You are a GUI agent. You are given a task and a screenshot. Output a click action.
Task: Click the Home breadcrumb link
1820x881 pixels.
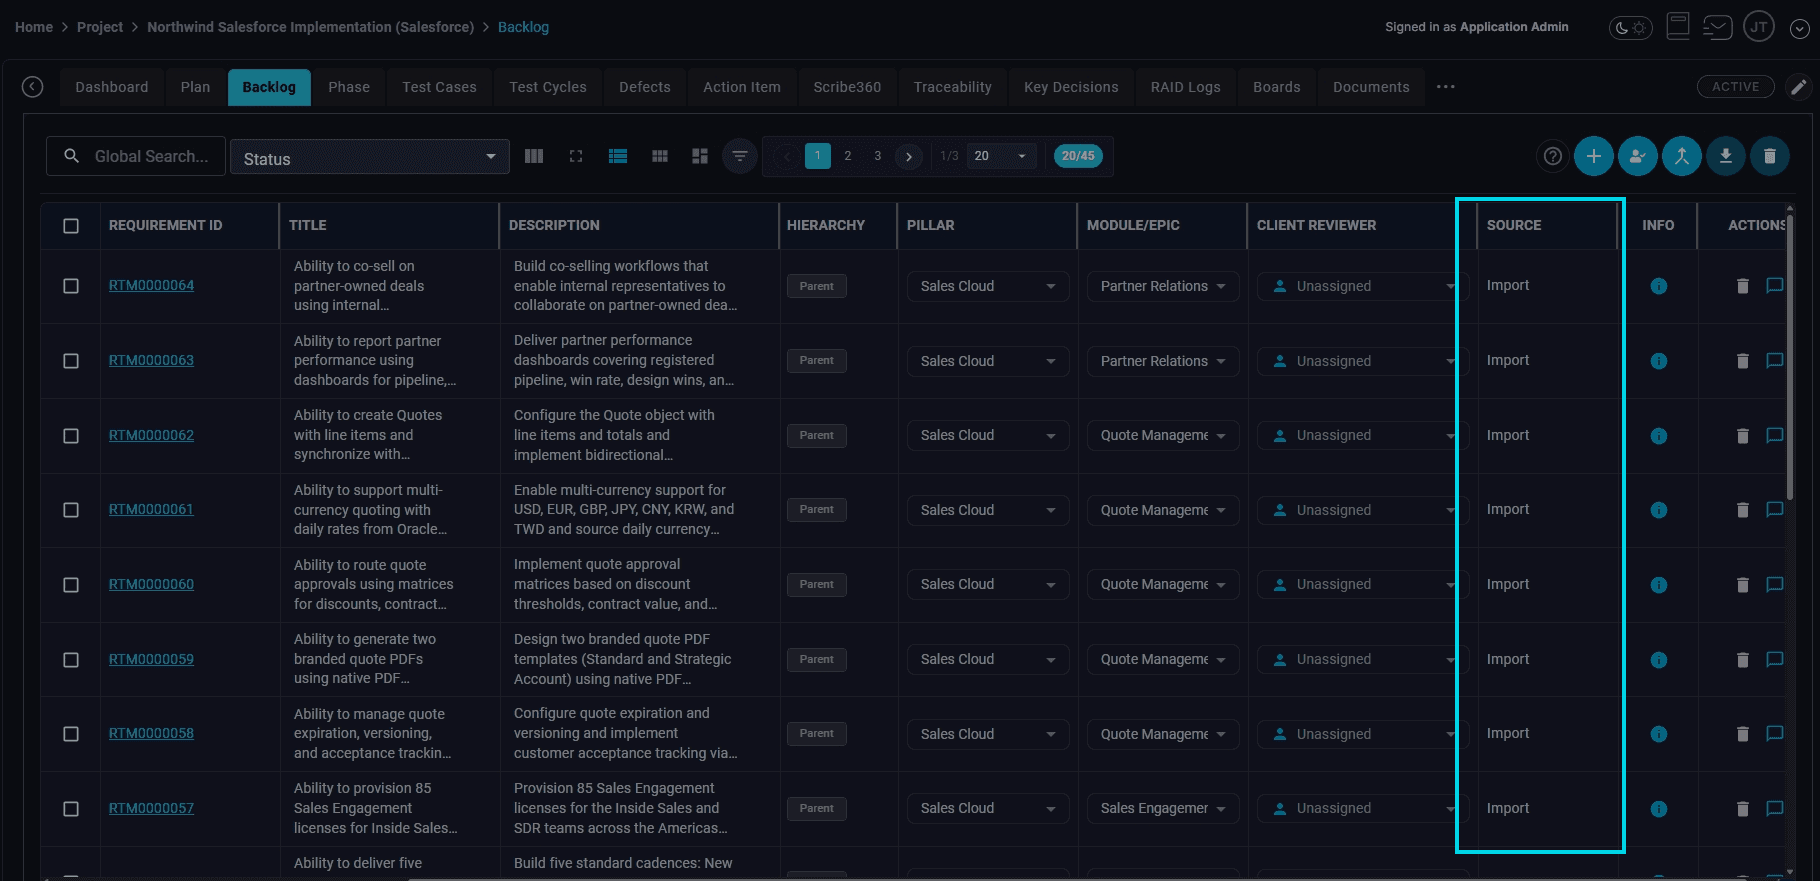pyautogui.click(x=34, y=27)
